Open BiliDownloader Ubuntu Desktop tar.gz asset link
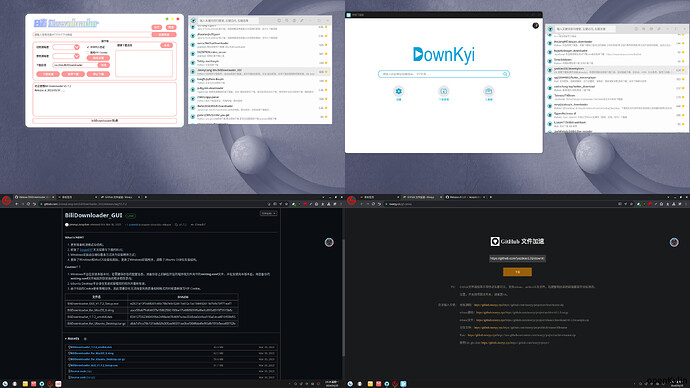690x388 pixels. point(97,359)
